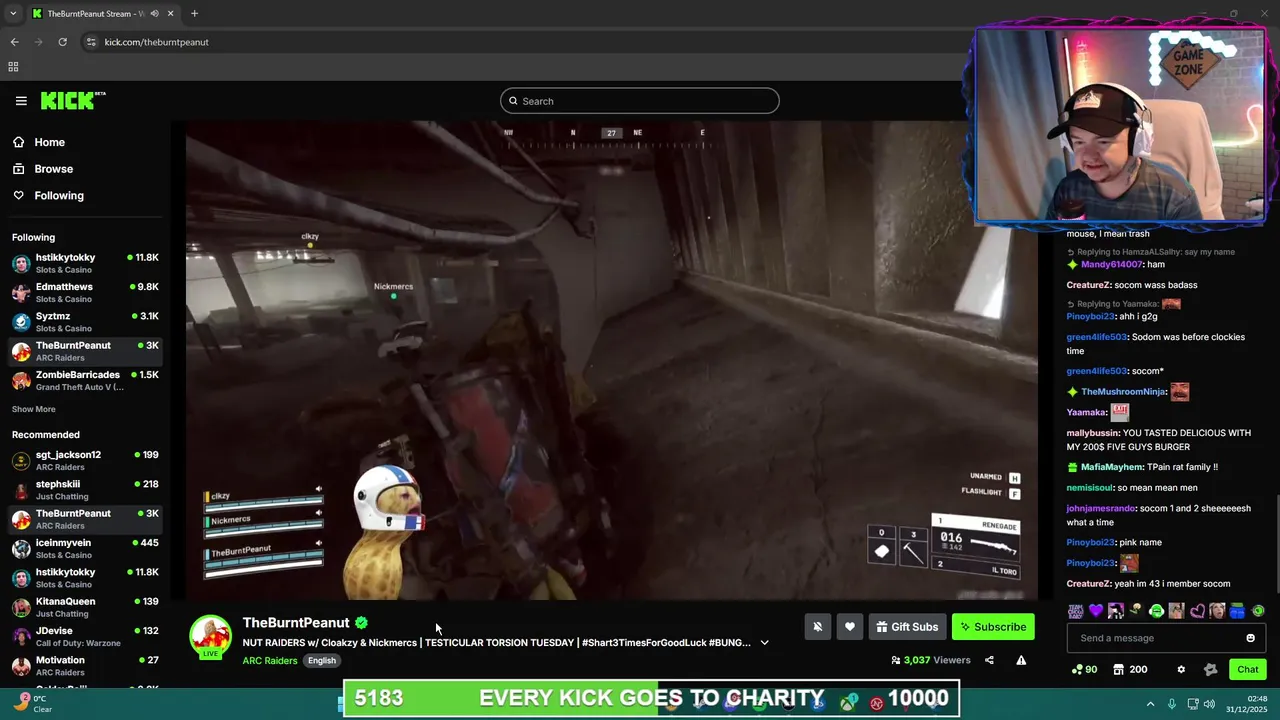
Task: Mute the tab using speaker icon
Action: coord(154,14)
